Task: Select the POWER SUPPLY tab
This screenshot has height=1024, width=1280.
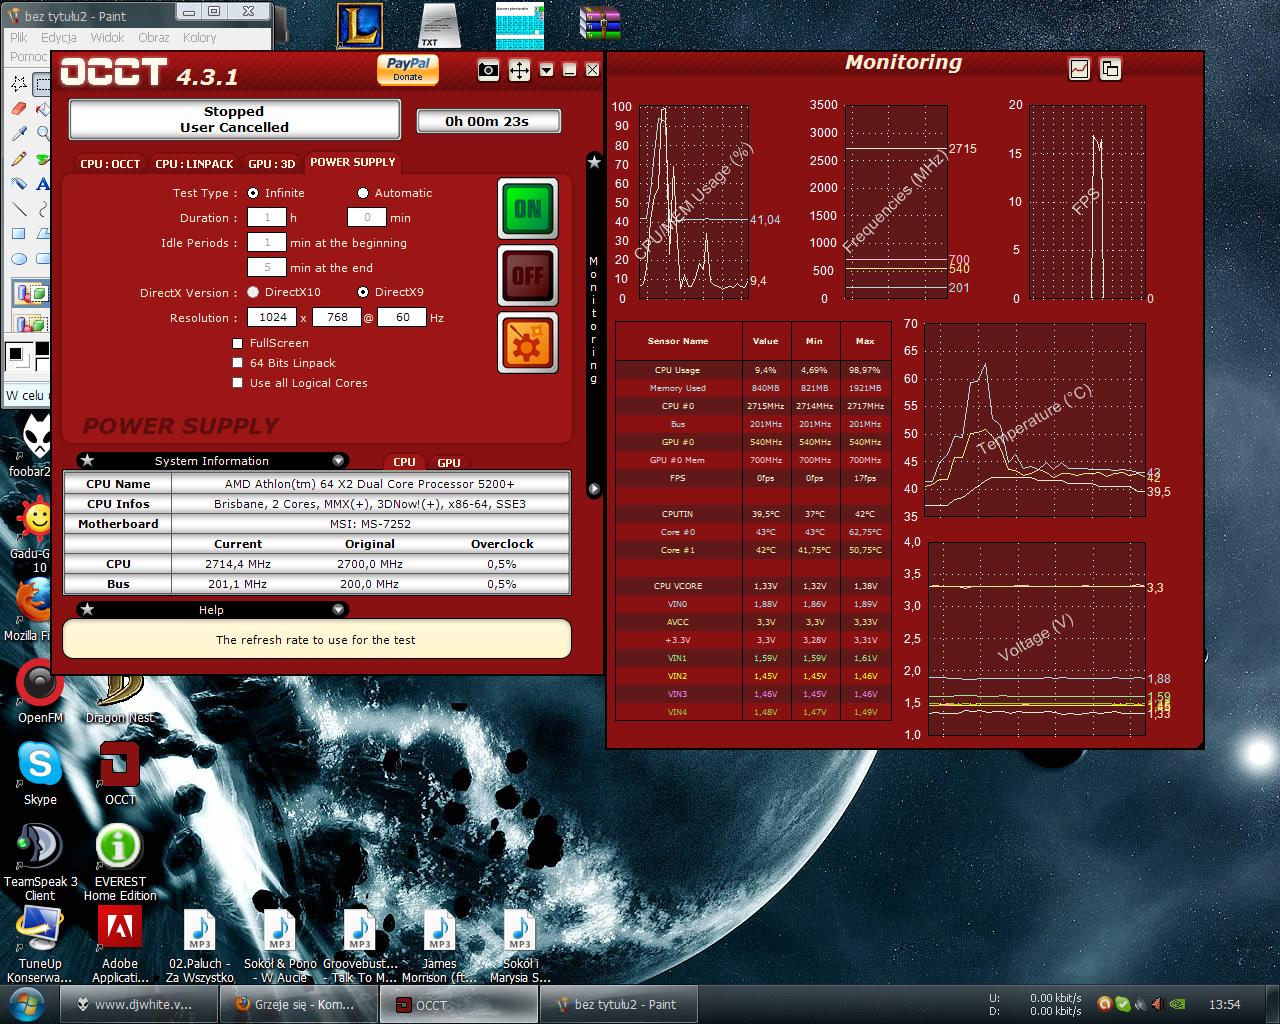Action: [352, 162]
